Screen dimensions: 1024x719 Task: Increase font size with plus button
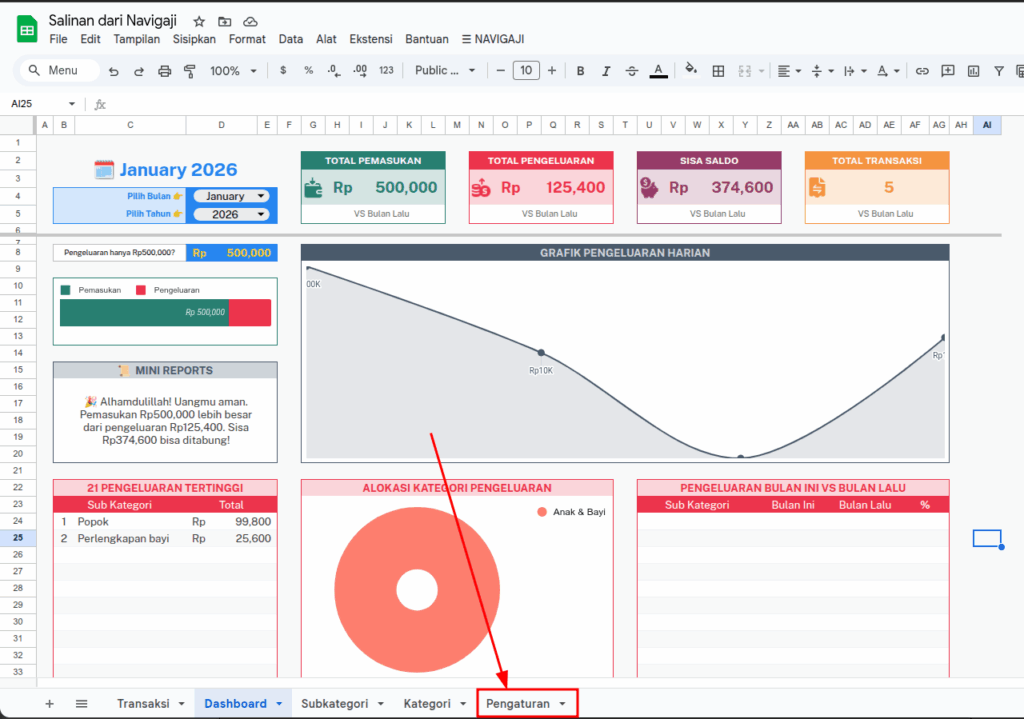(x=551, y=71)
